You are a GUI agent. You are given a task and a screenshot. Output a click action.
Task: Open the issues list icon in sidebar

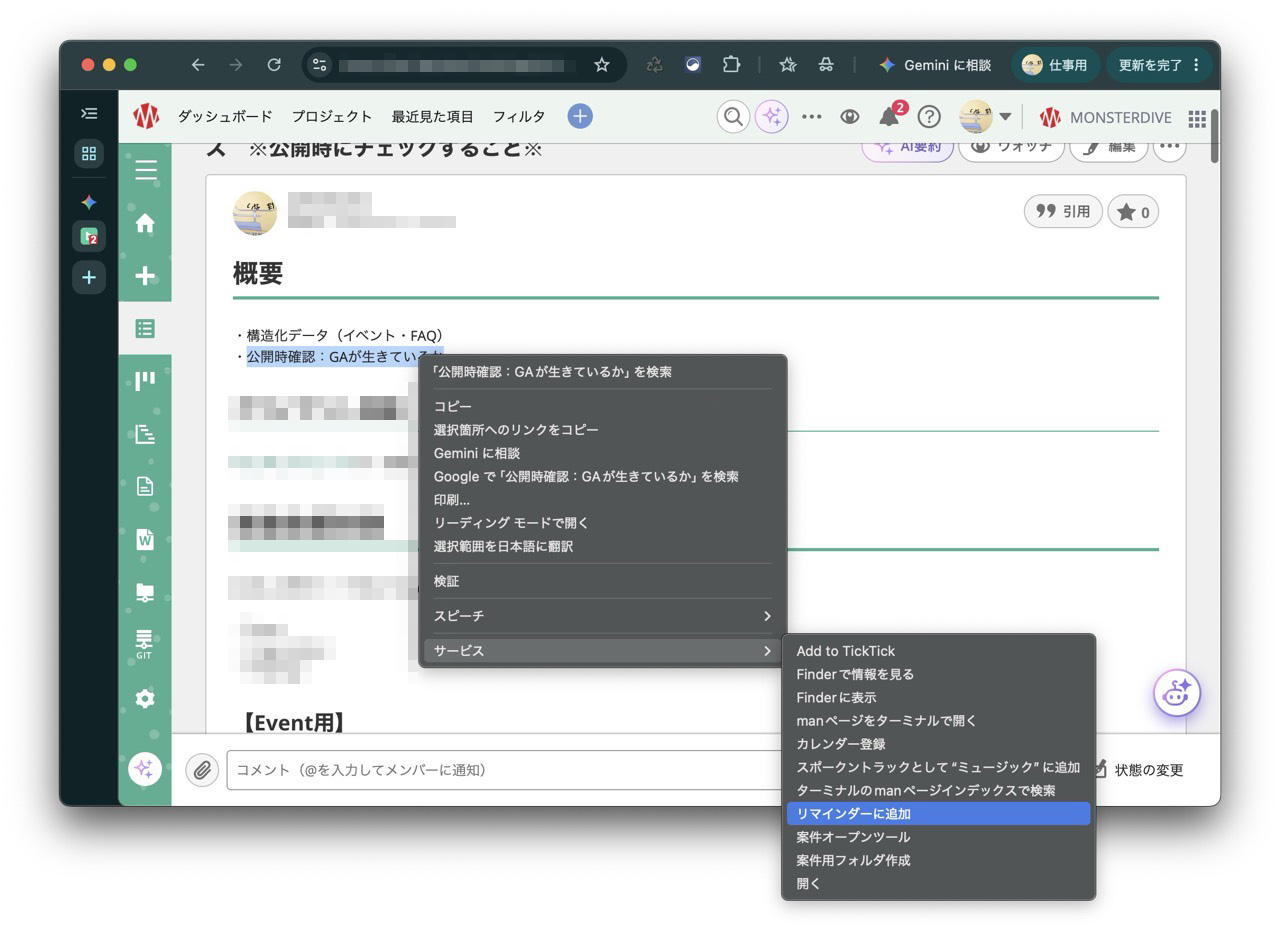point(145,328)
